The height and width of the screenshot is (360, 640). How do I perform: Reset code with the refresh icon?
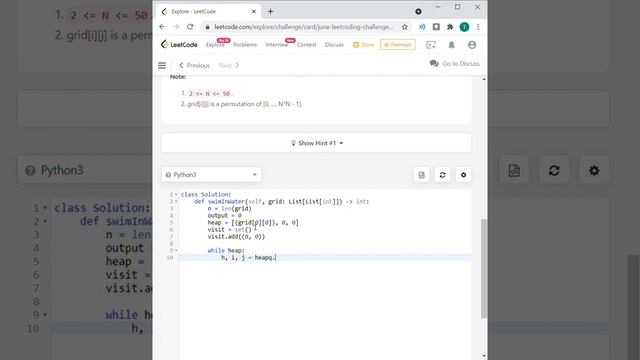[x=442, y=175]
